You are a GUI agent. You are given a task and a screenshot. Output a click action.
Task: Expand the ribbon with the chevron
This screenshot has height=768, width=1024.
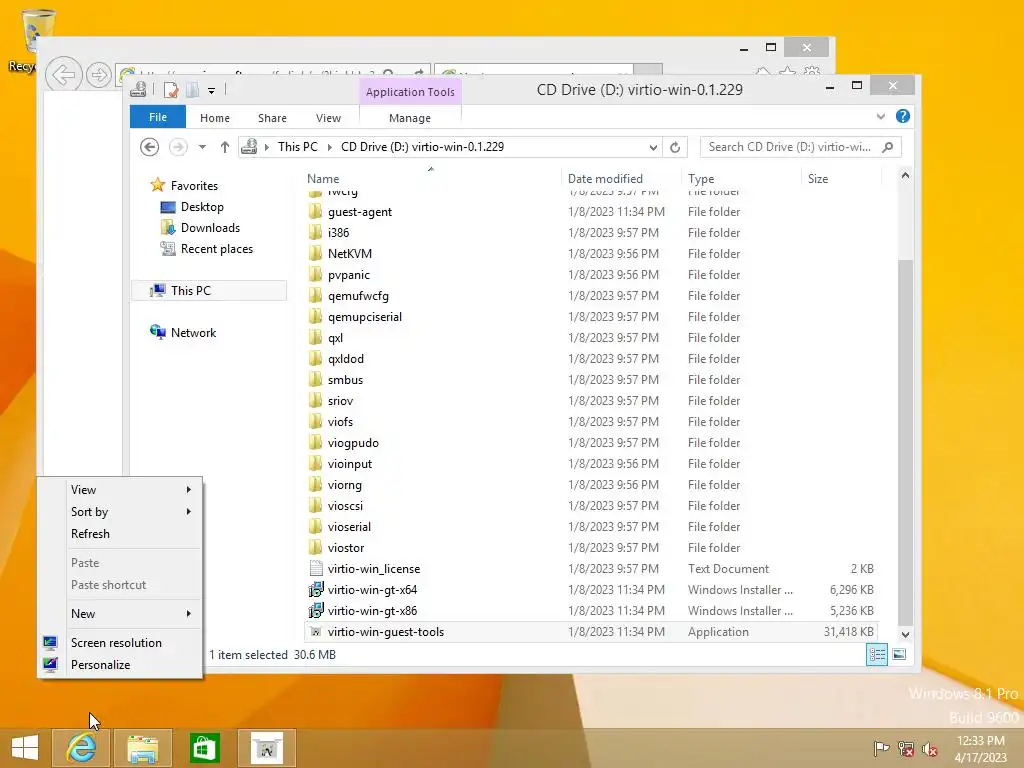881,116
